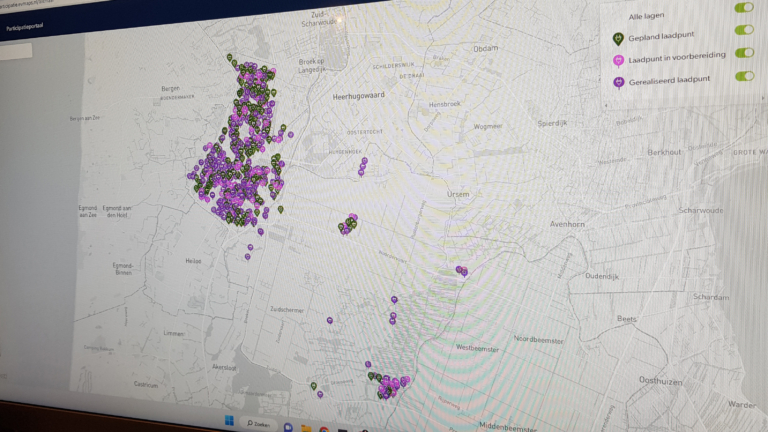The image size is (768, 432).
Task: Select the purple charging marker near Zuidschermer
Action: coord(330,321)
